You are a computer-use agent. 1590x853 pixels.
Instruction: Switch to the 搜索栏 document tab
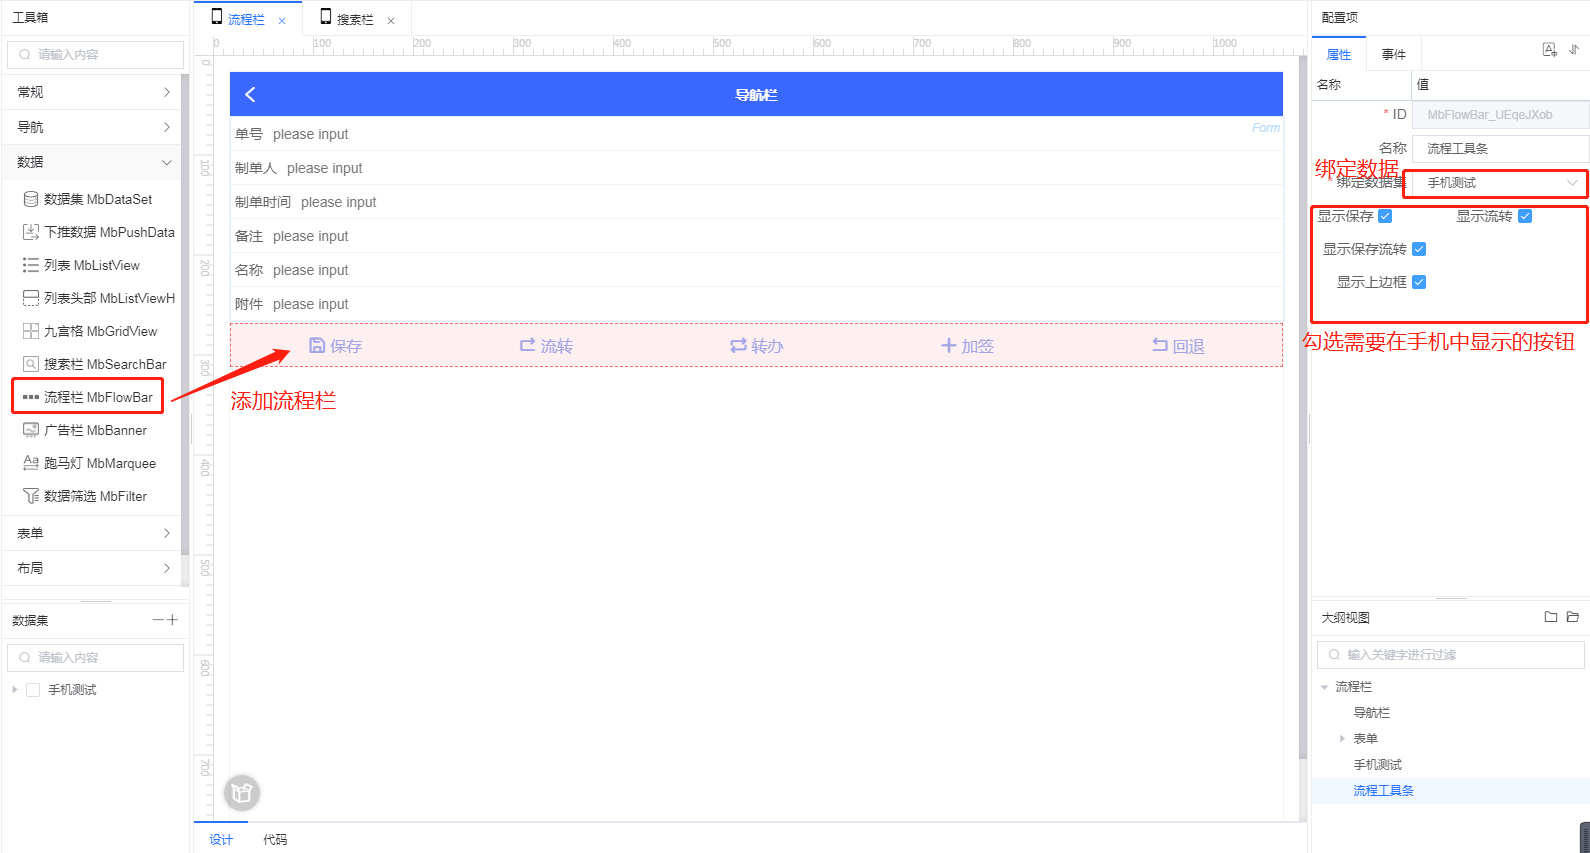(x=354, y=19)
